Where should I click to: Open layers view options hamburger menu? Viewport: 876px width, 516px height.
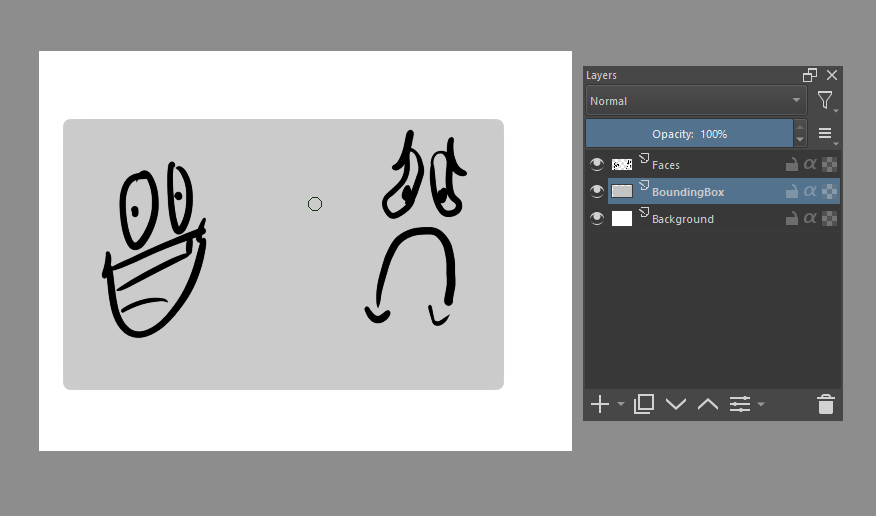[825, 133]
